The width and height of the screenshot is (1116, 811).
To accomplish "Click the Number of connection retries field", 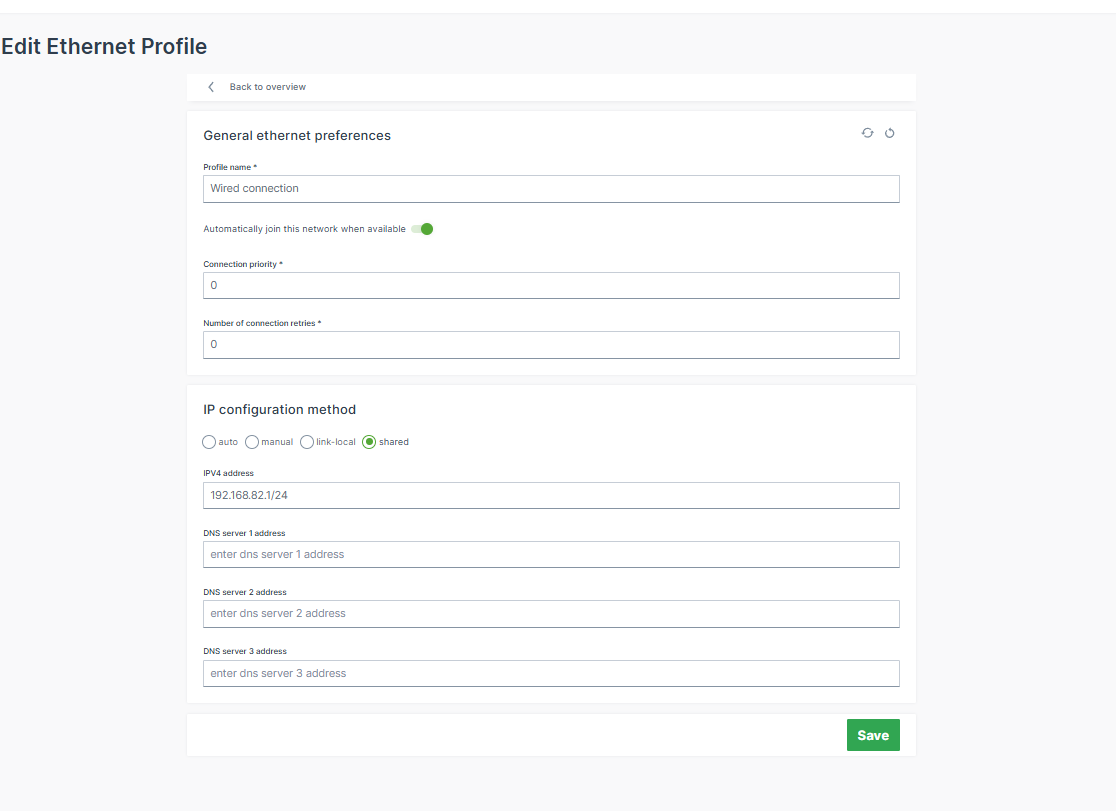I will pos(550,344).
